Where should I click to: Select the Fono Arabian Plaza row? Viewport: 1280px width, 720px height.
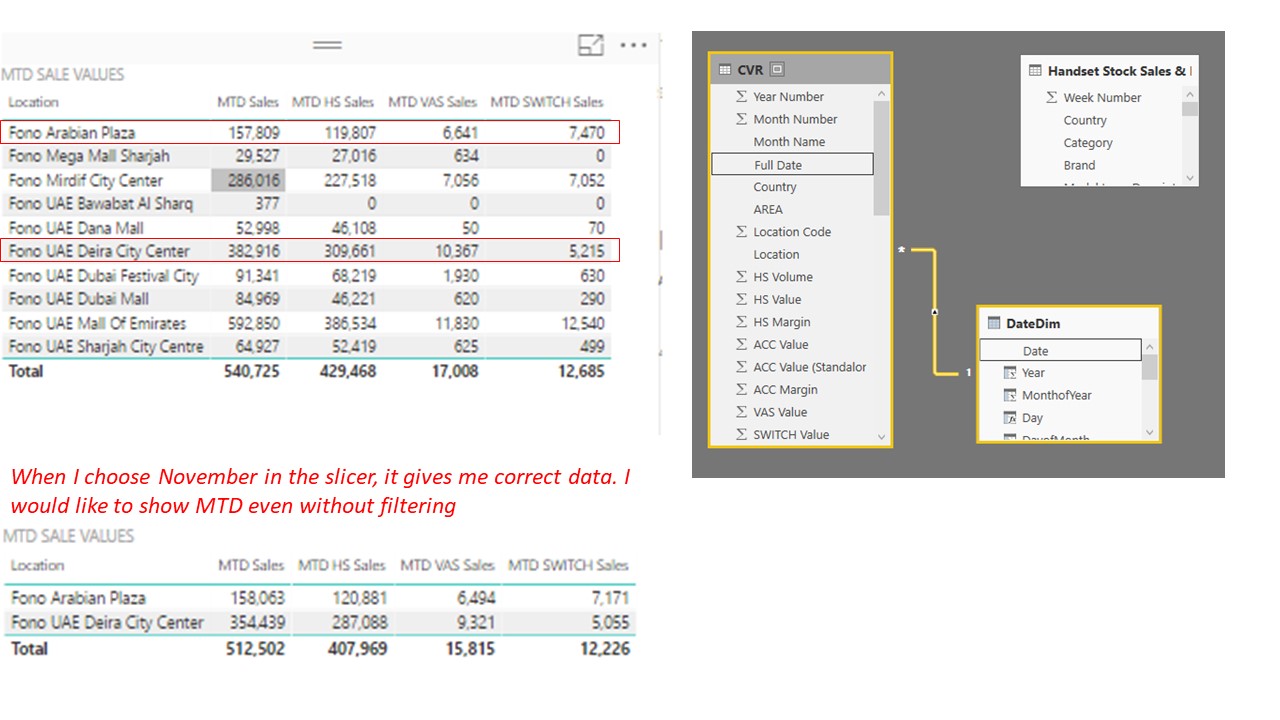point(310,132)
